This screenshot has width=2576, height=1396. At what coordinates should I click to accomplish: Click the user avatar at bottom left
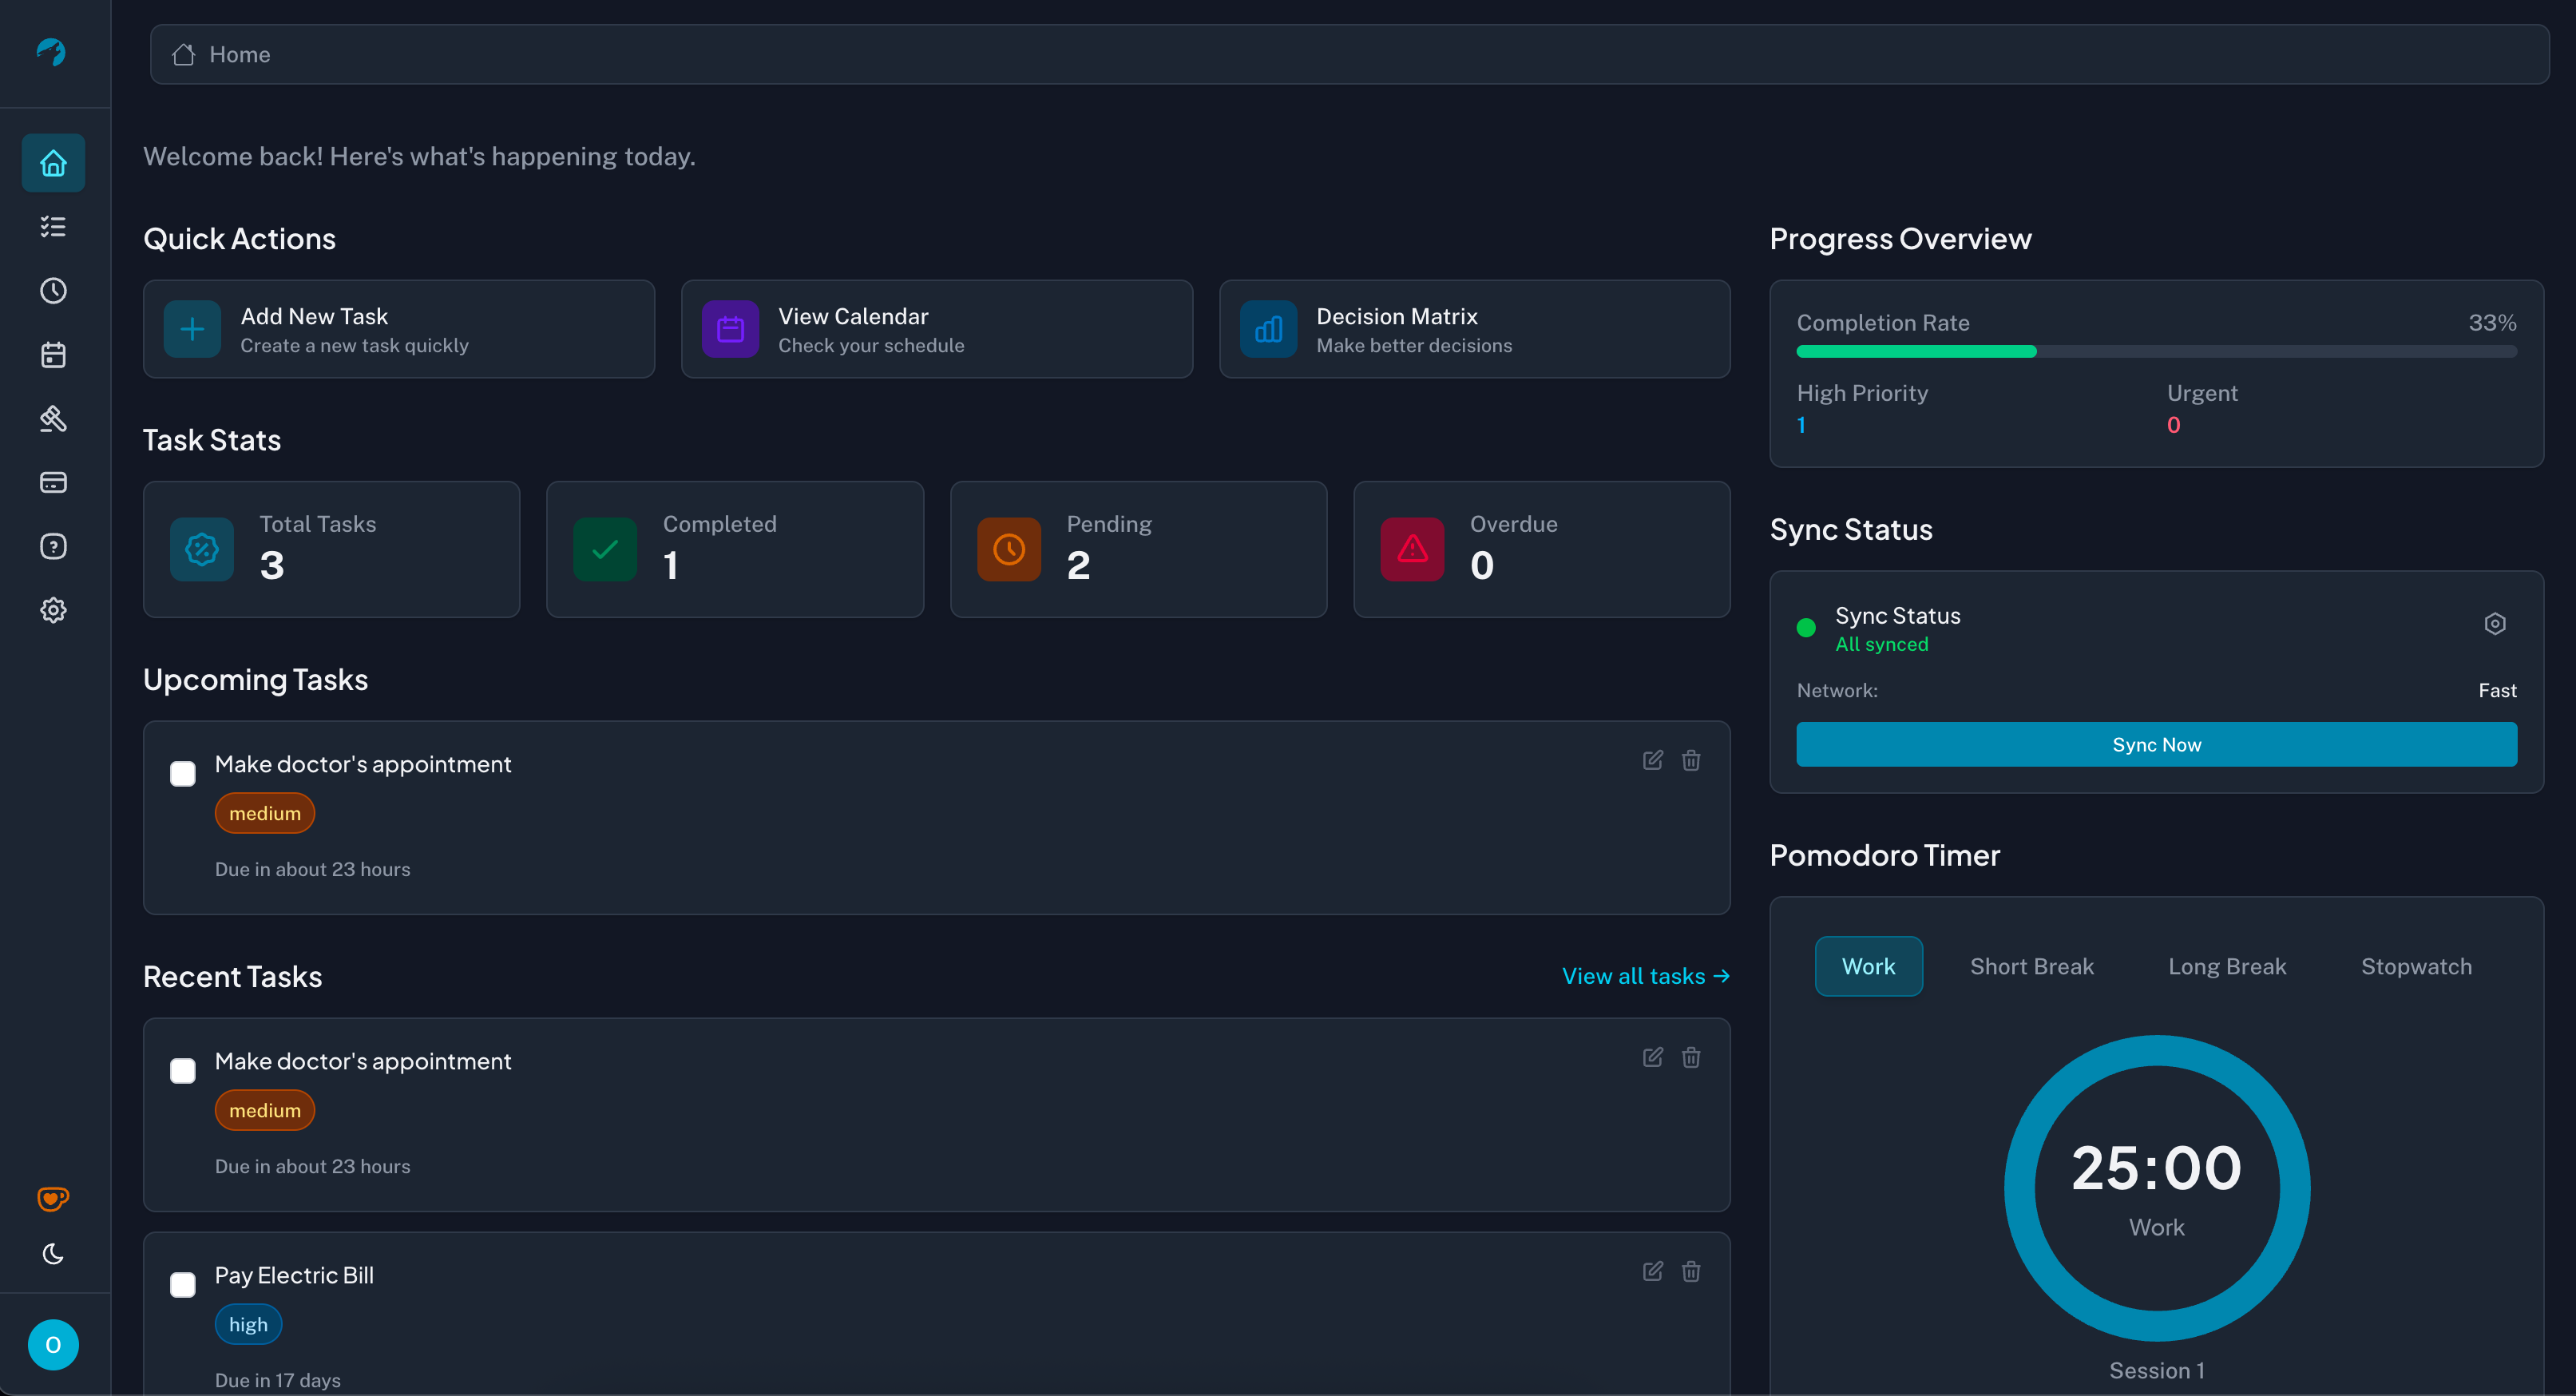coord(53,1345)
